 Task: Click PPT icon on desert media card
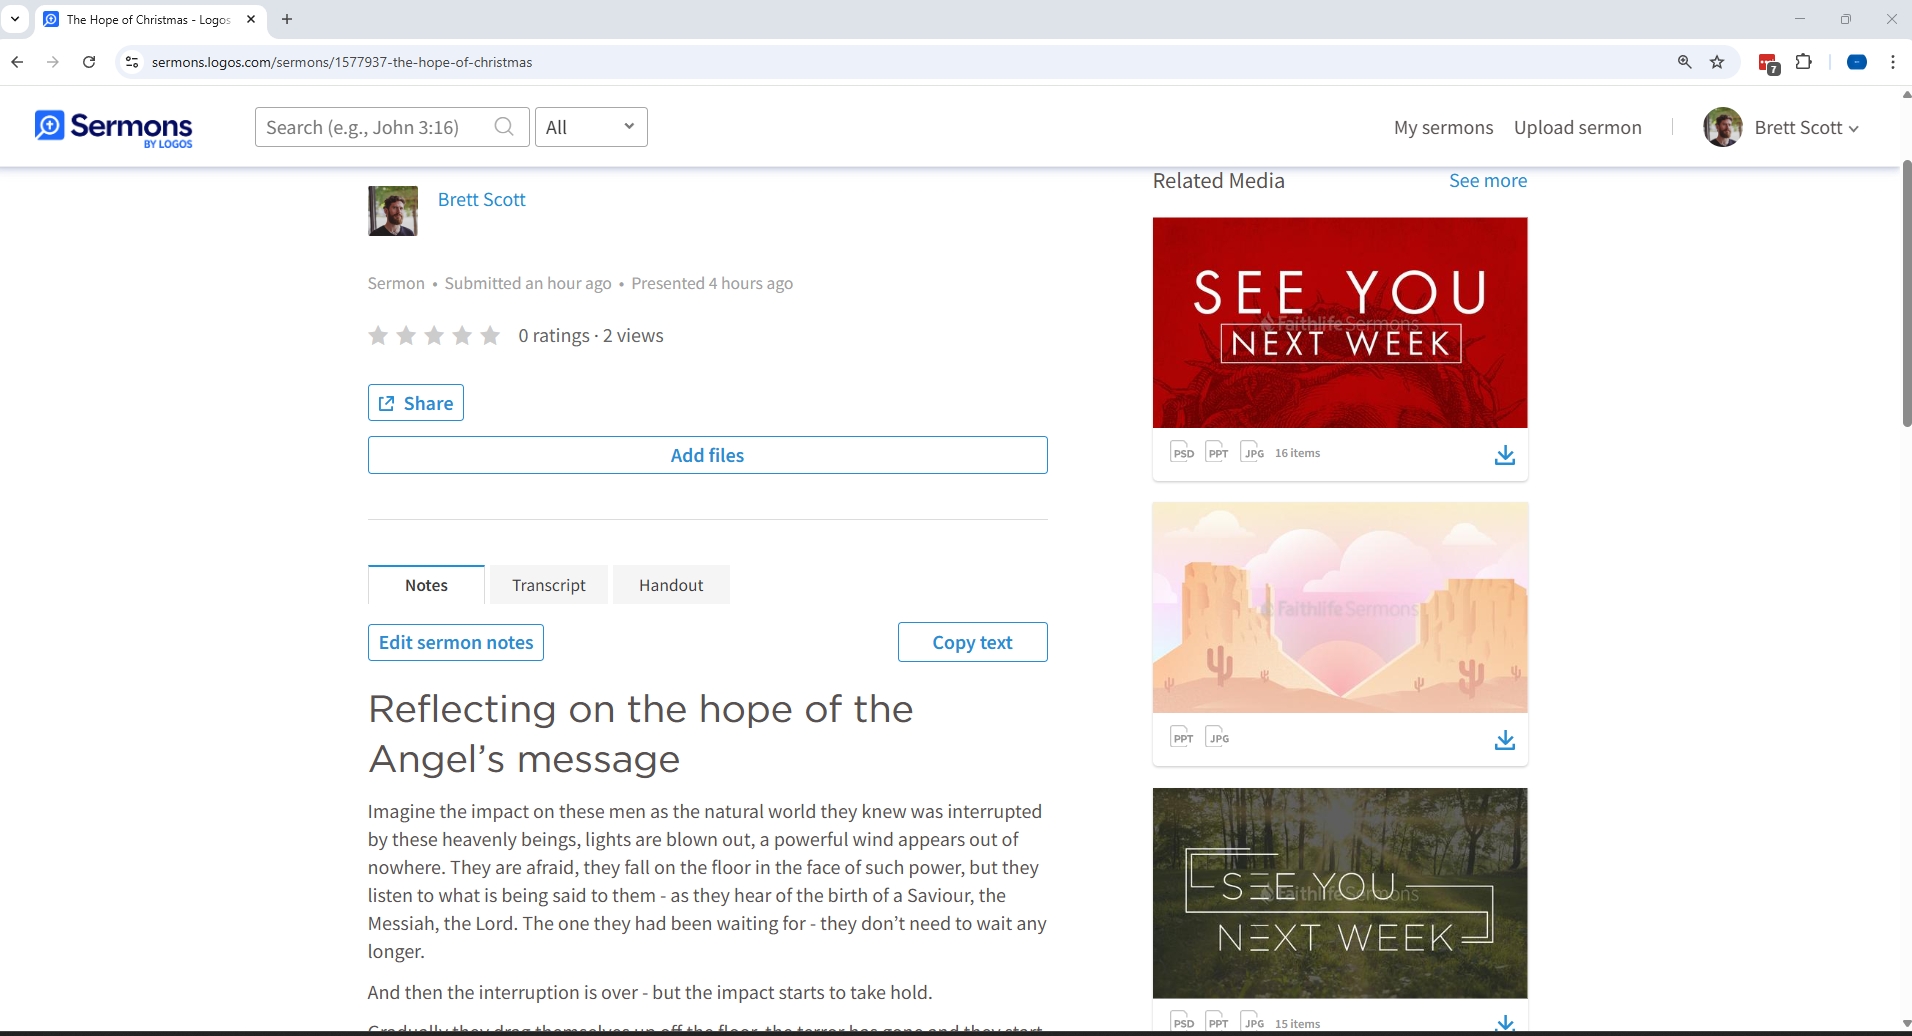1182,737
